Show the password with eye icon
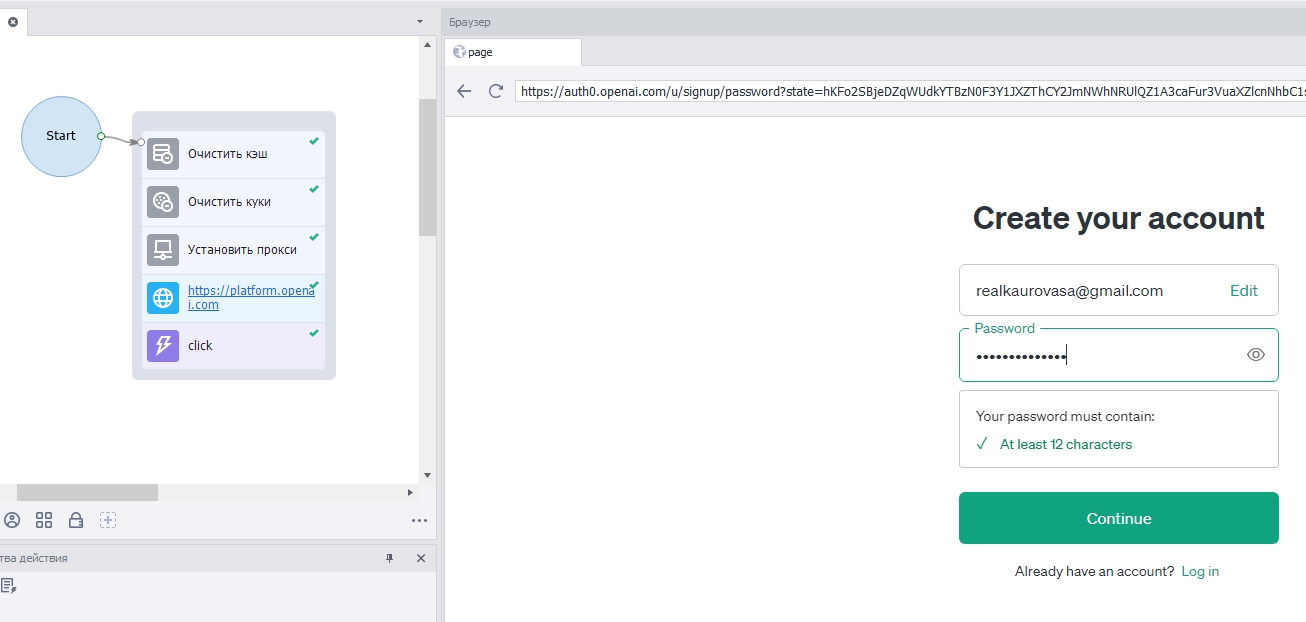Image resolution: width=1306 pixels, height=622 pixels. pos(1256,354)
